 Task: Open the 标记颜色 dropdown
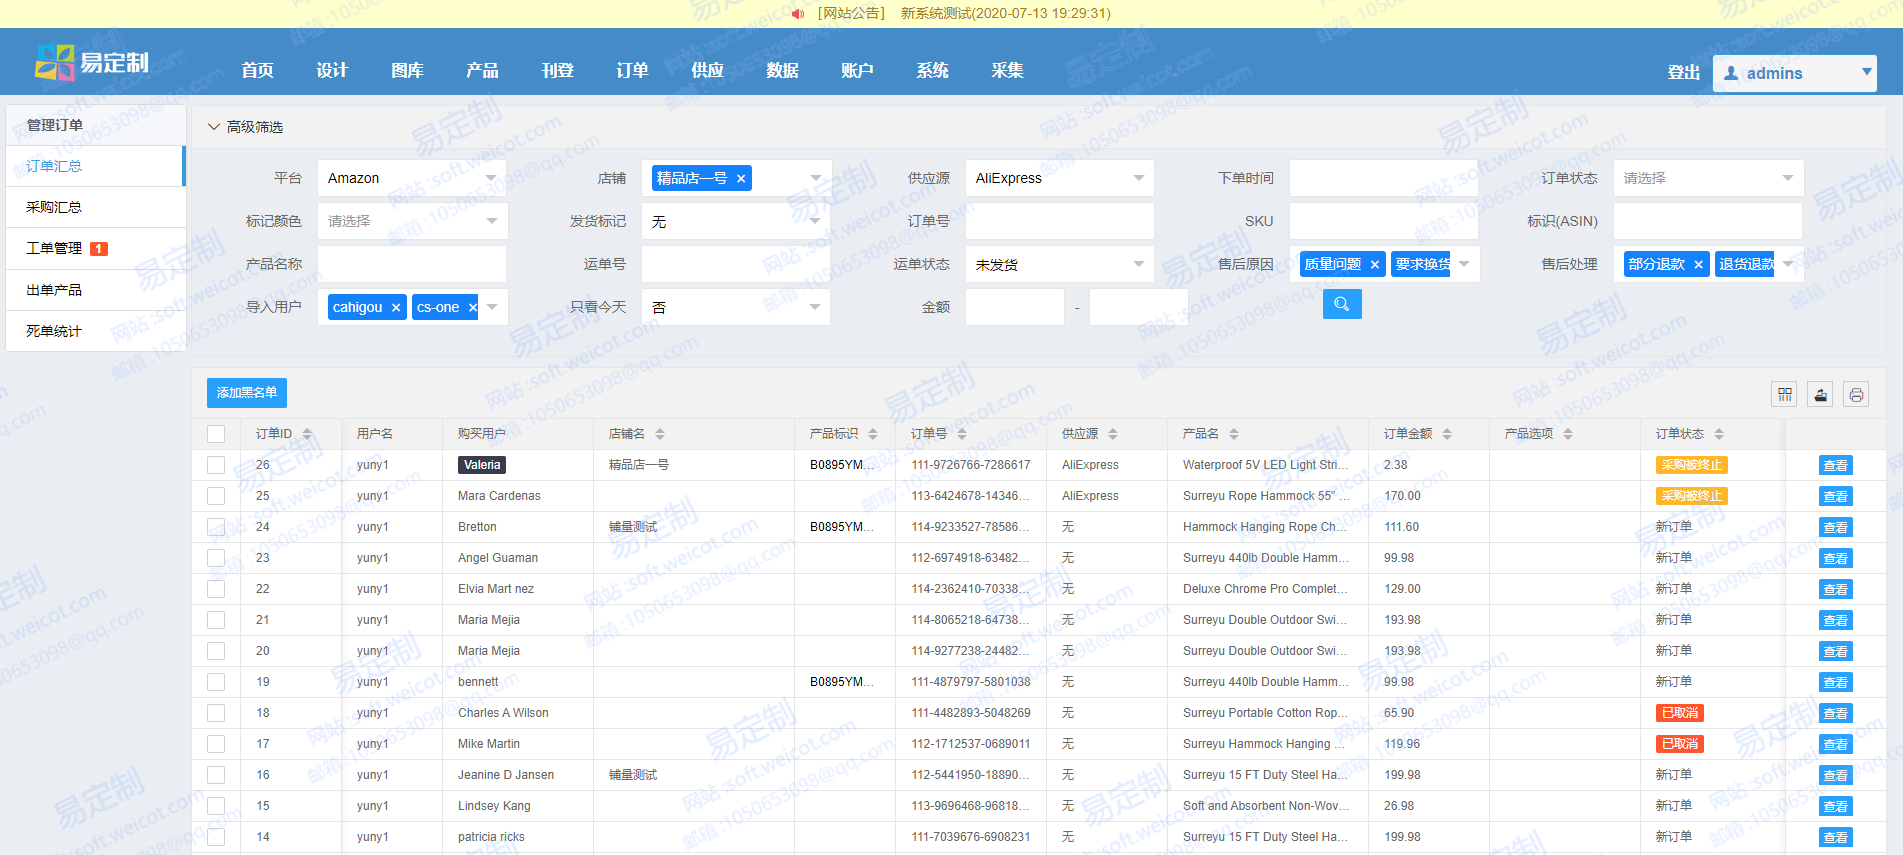pos(412,221)
